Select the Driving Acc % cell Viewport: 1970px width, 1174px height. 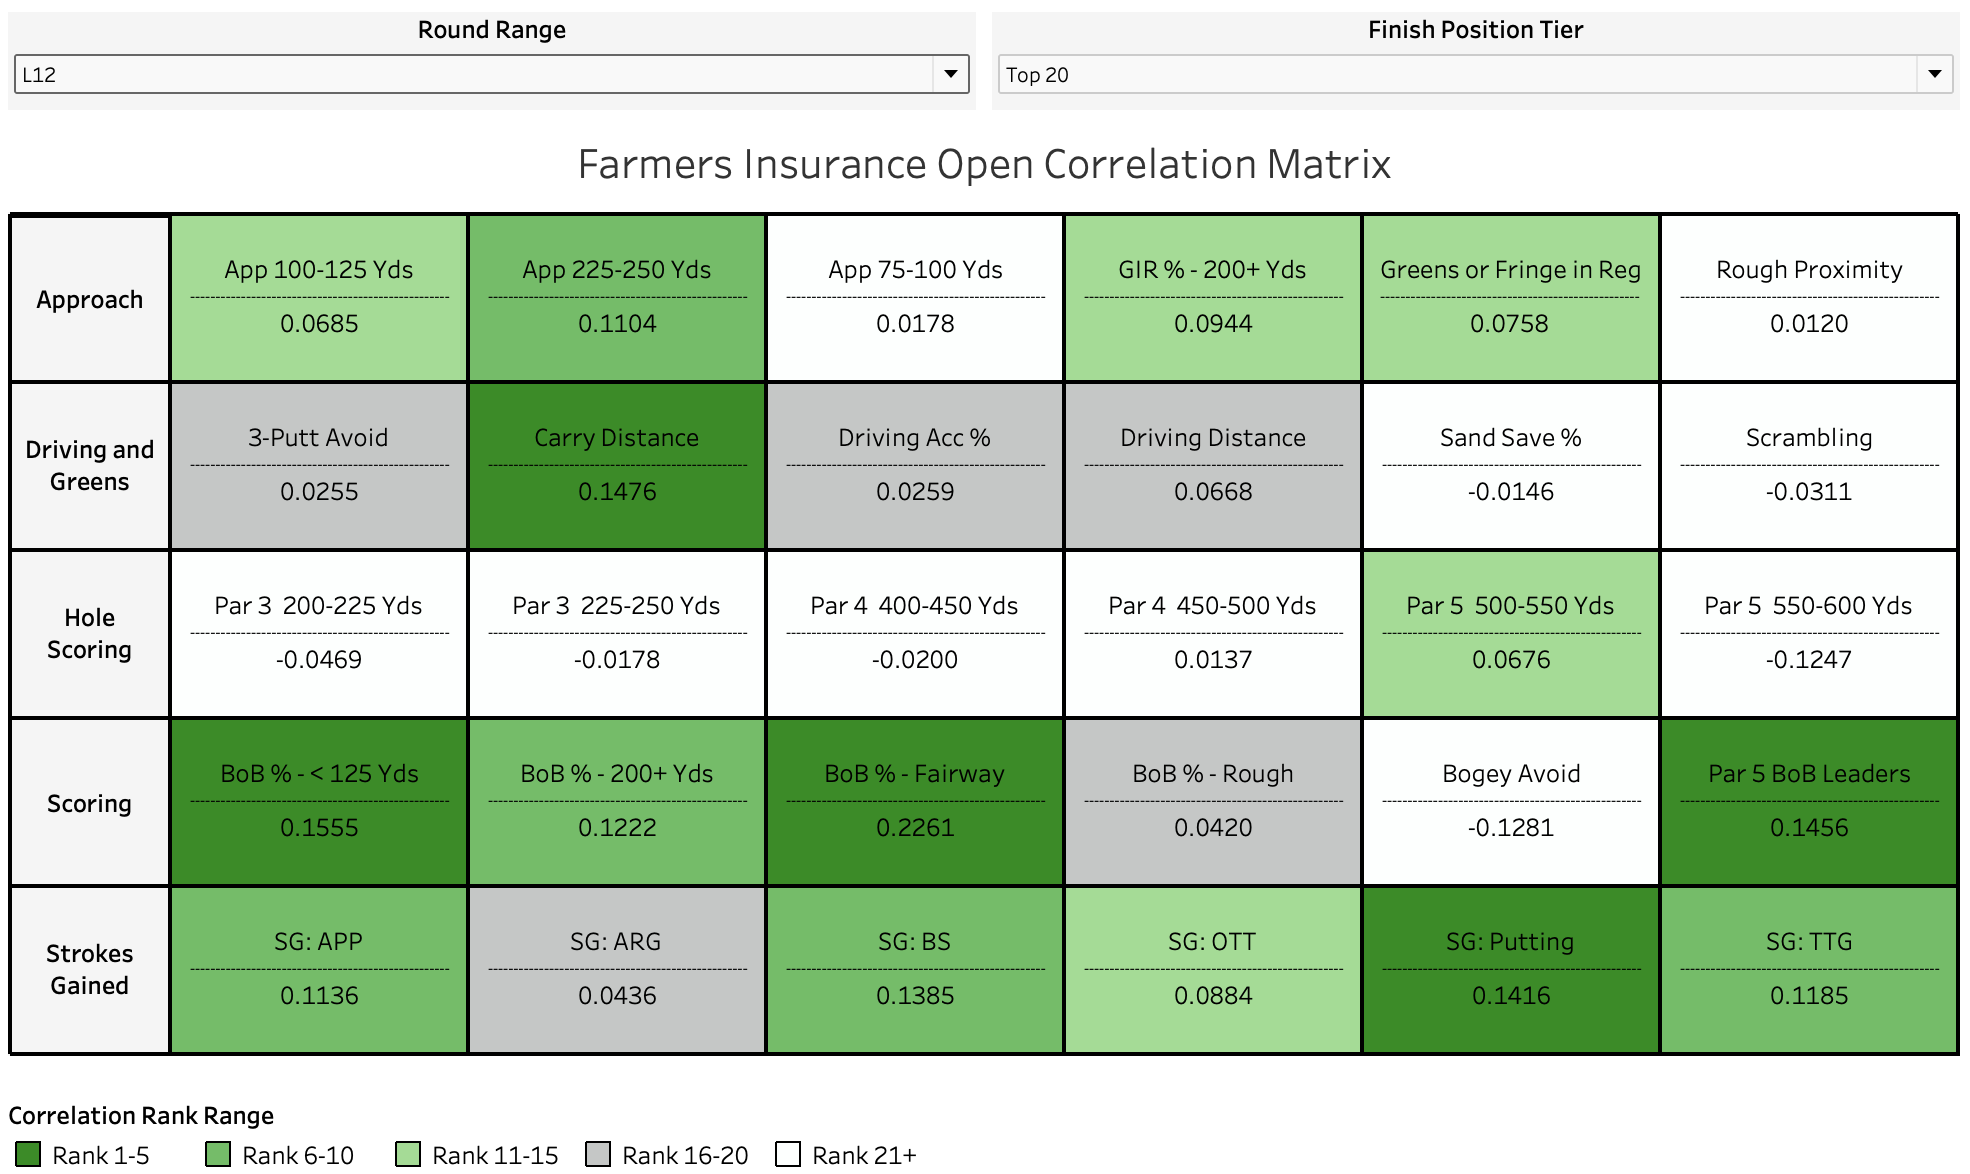[x=915, y=466]
